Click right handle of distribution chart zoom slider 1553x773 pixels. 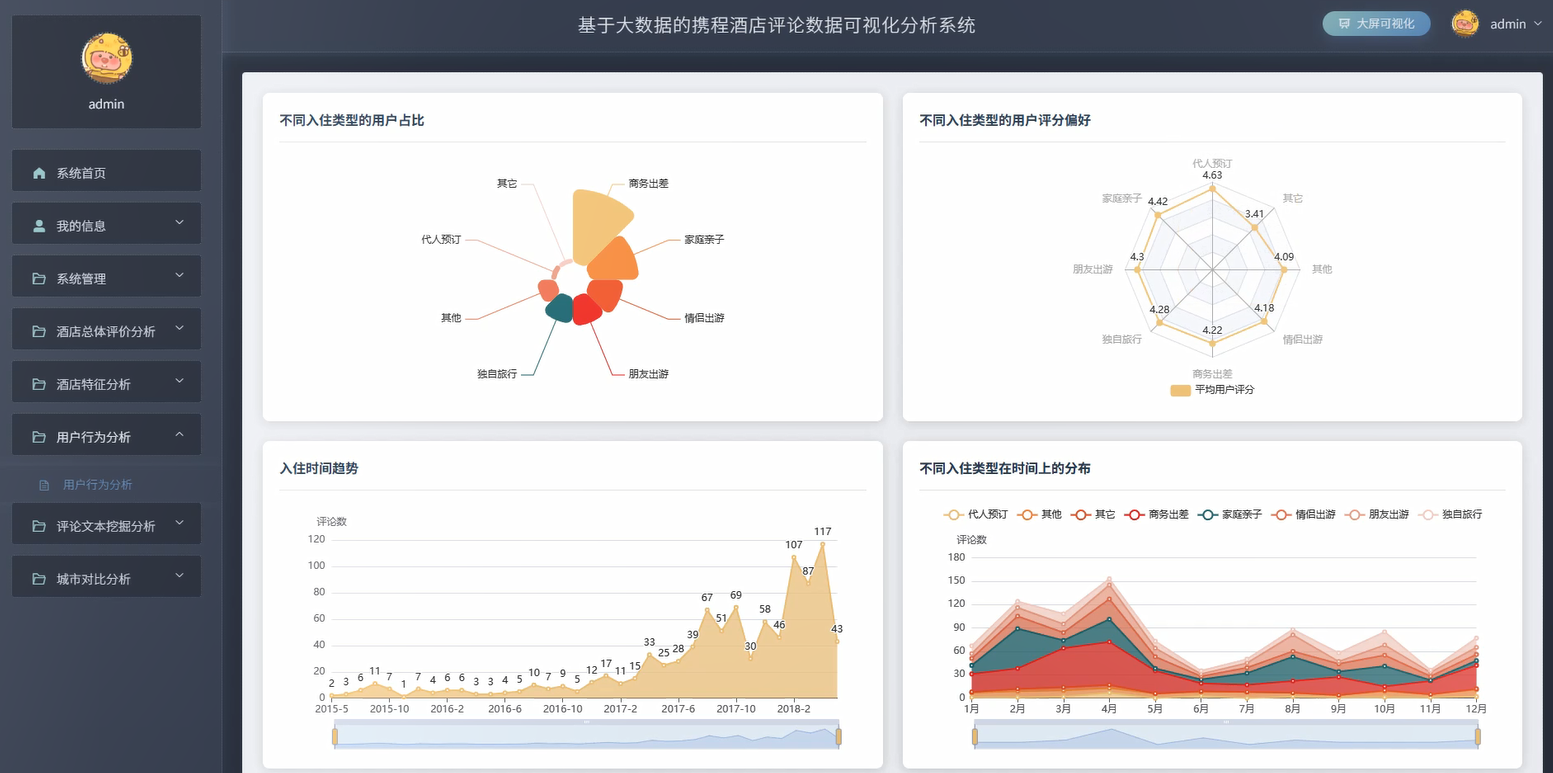[x=1477, y=737]
